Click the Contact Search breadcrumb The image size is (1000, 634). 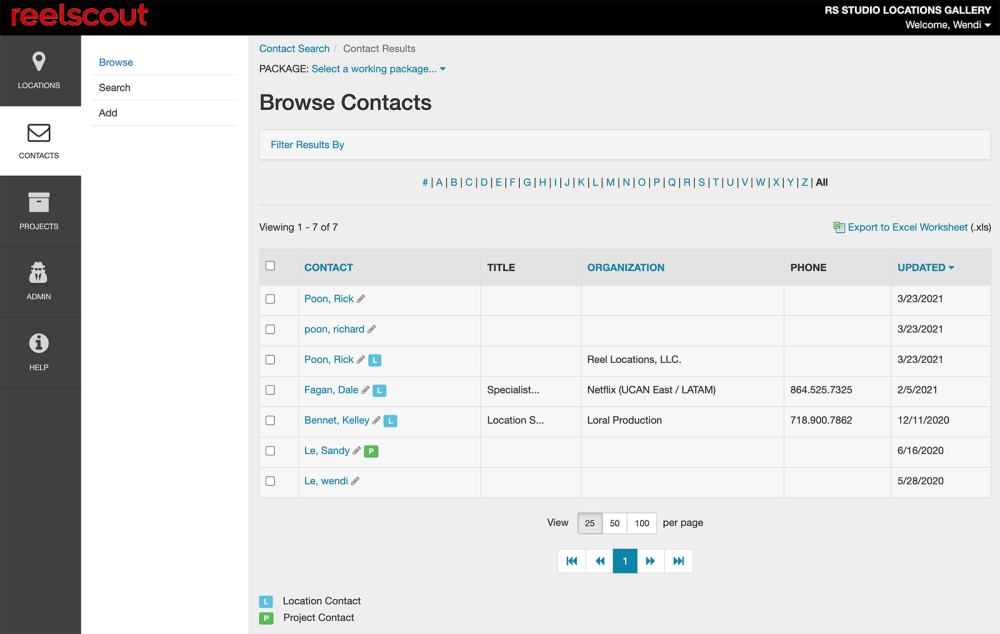(294, 48)
